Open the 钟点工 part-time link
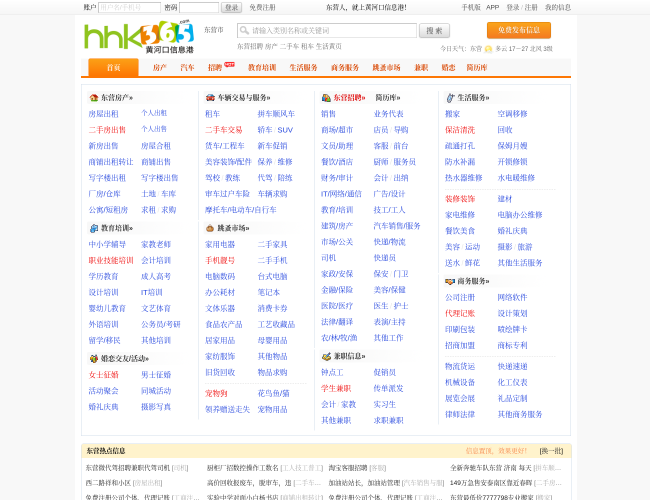 pos(332,373)
